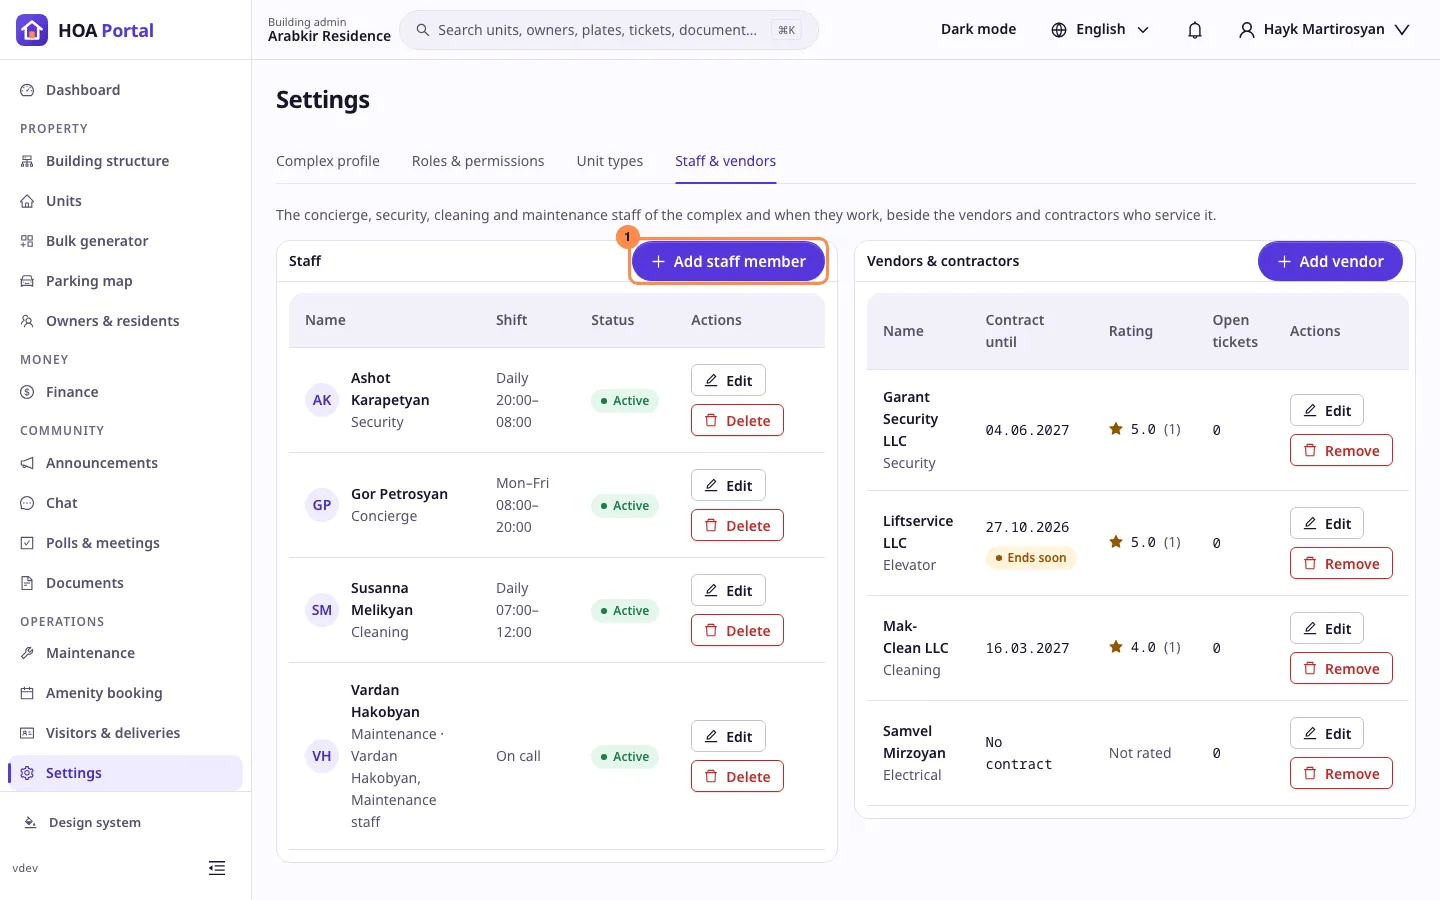The height and width of the screenshot is (900, 1440).
Task: Click the Maintenance wrench icon
Action: pyautogui.click(x=27, y=653)
